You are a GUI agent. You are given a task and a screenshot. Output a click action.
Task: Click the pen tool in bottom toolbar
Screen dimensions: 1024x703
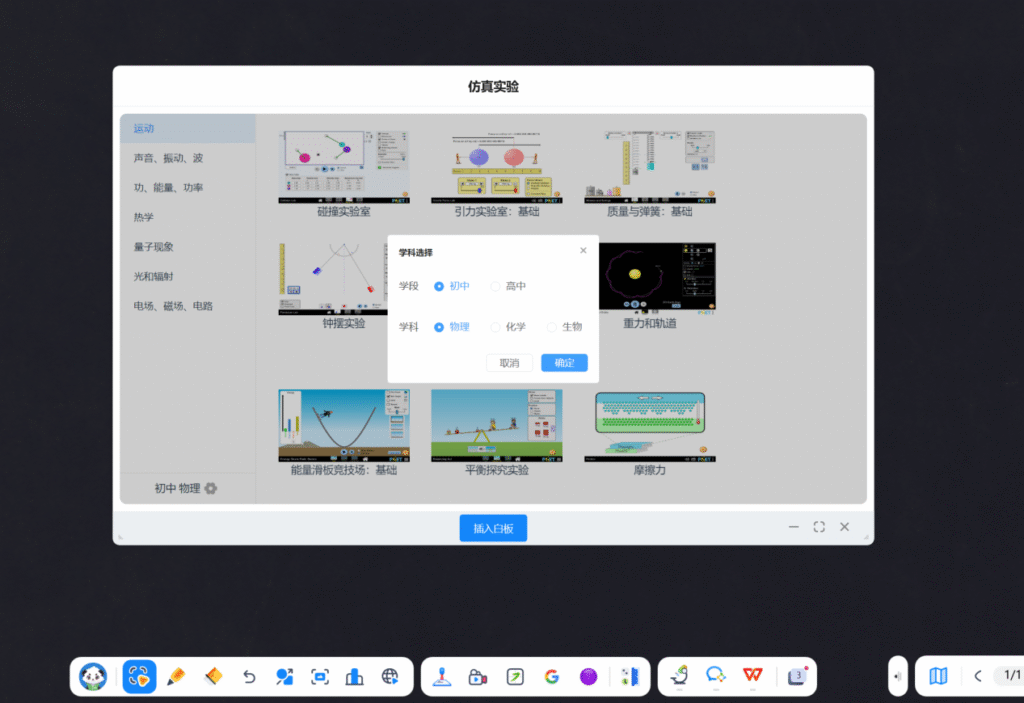pyautogui.click(x=175, y=677)
